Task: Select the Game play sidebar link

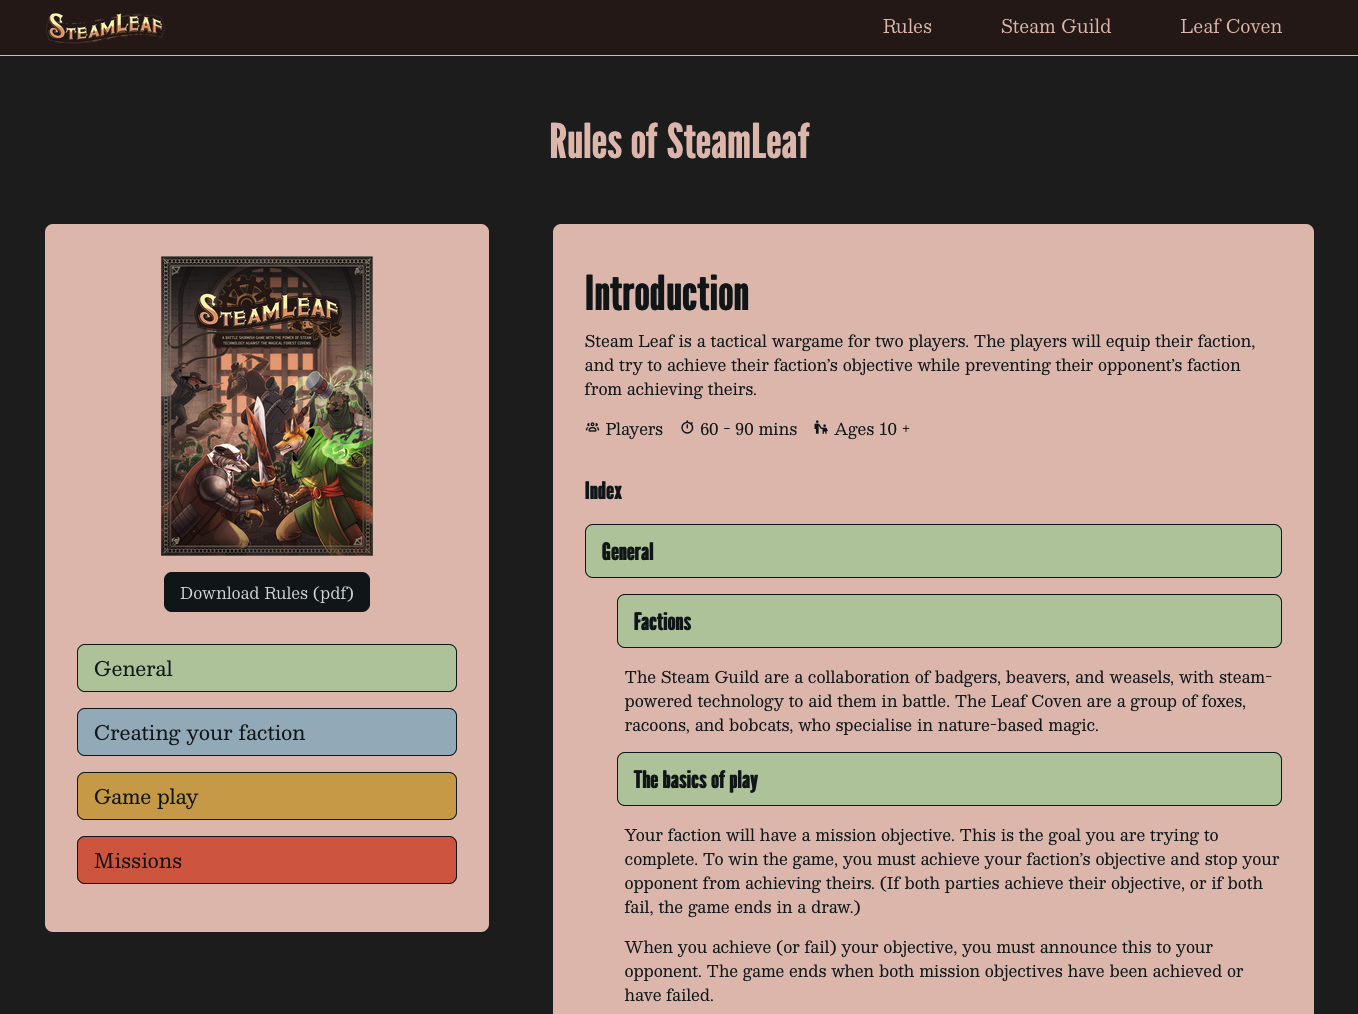Action: point(267,796)
